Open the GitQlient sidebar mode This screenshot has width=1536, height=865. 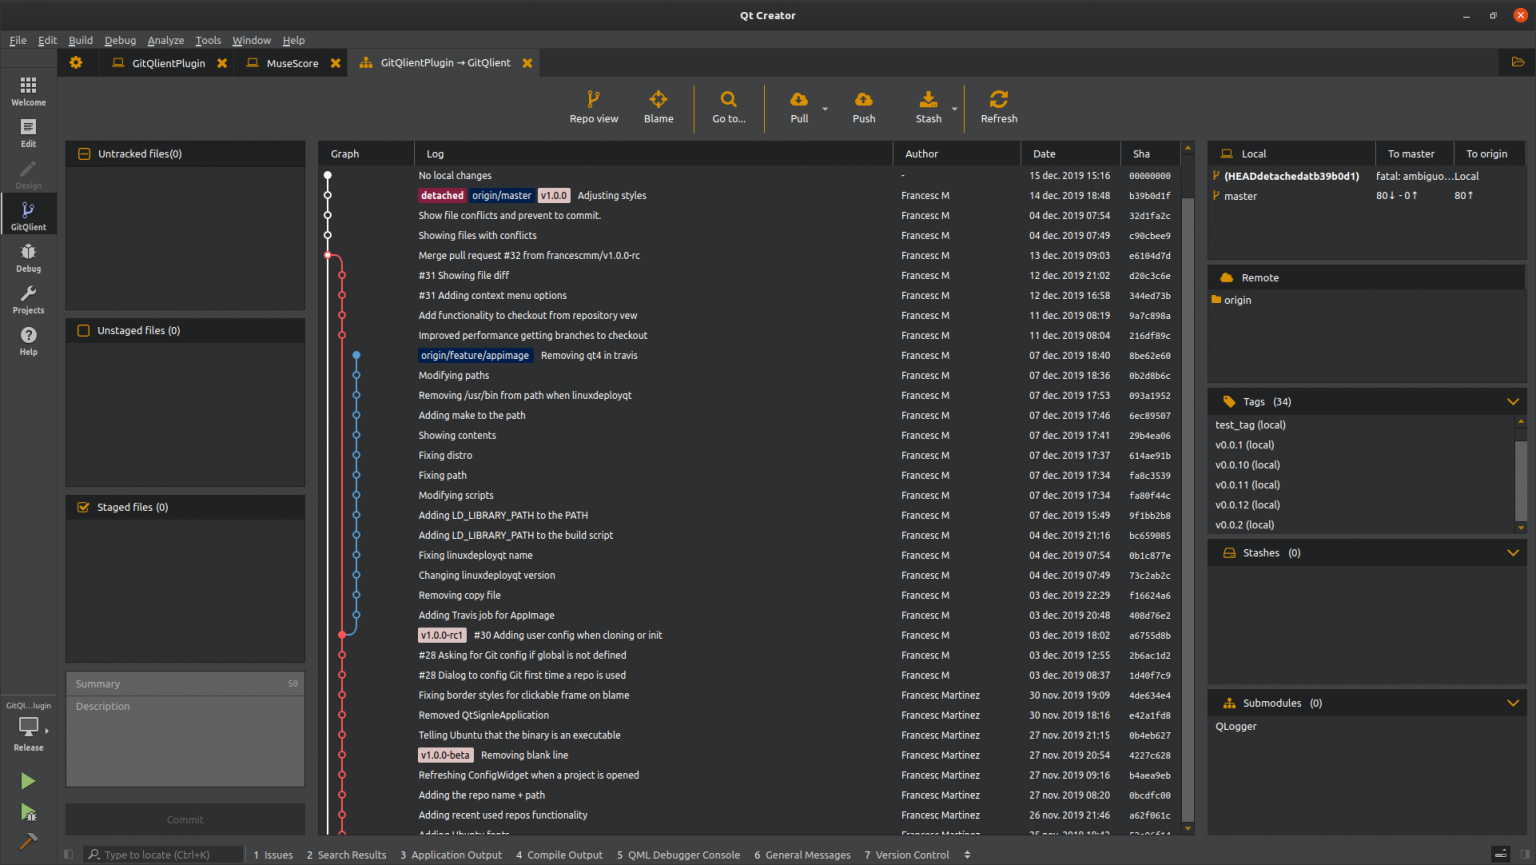coord(29,213)
